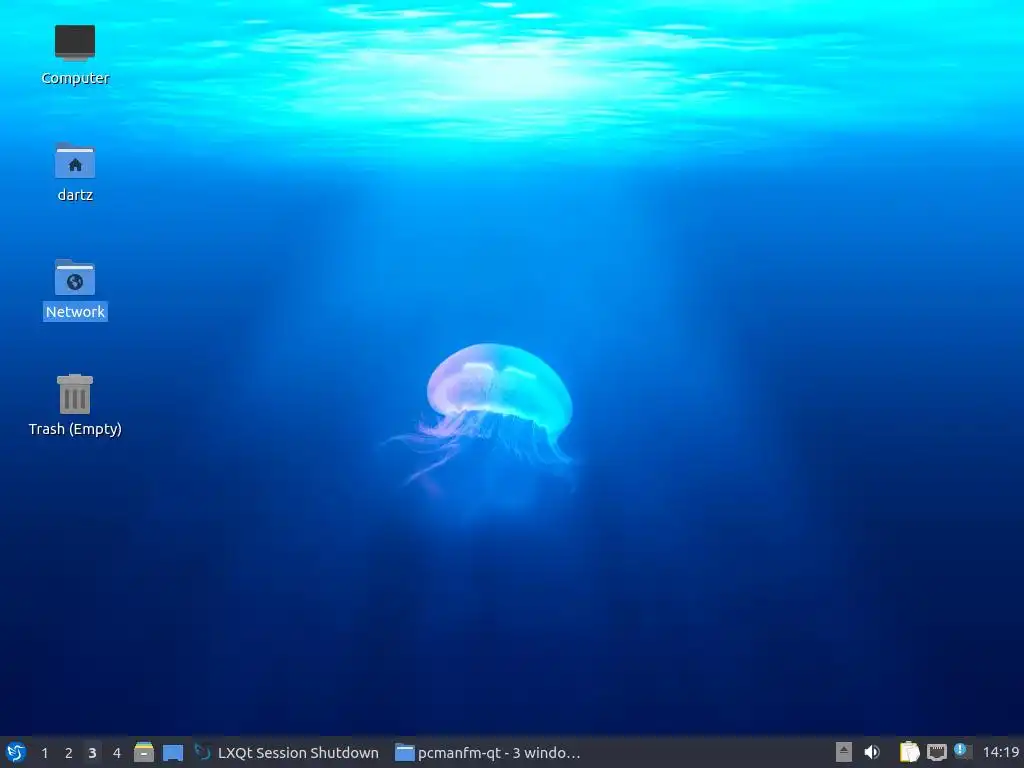Open the update notifier tray icon
Viewport: 1024px width, 768px height.
point(963,751)
